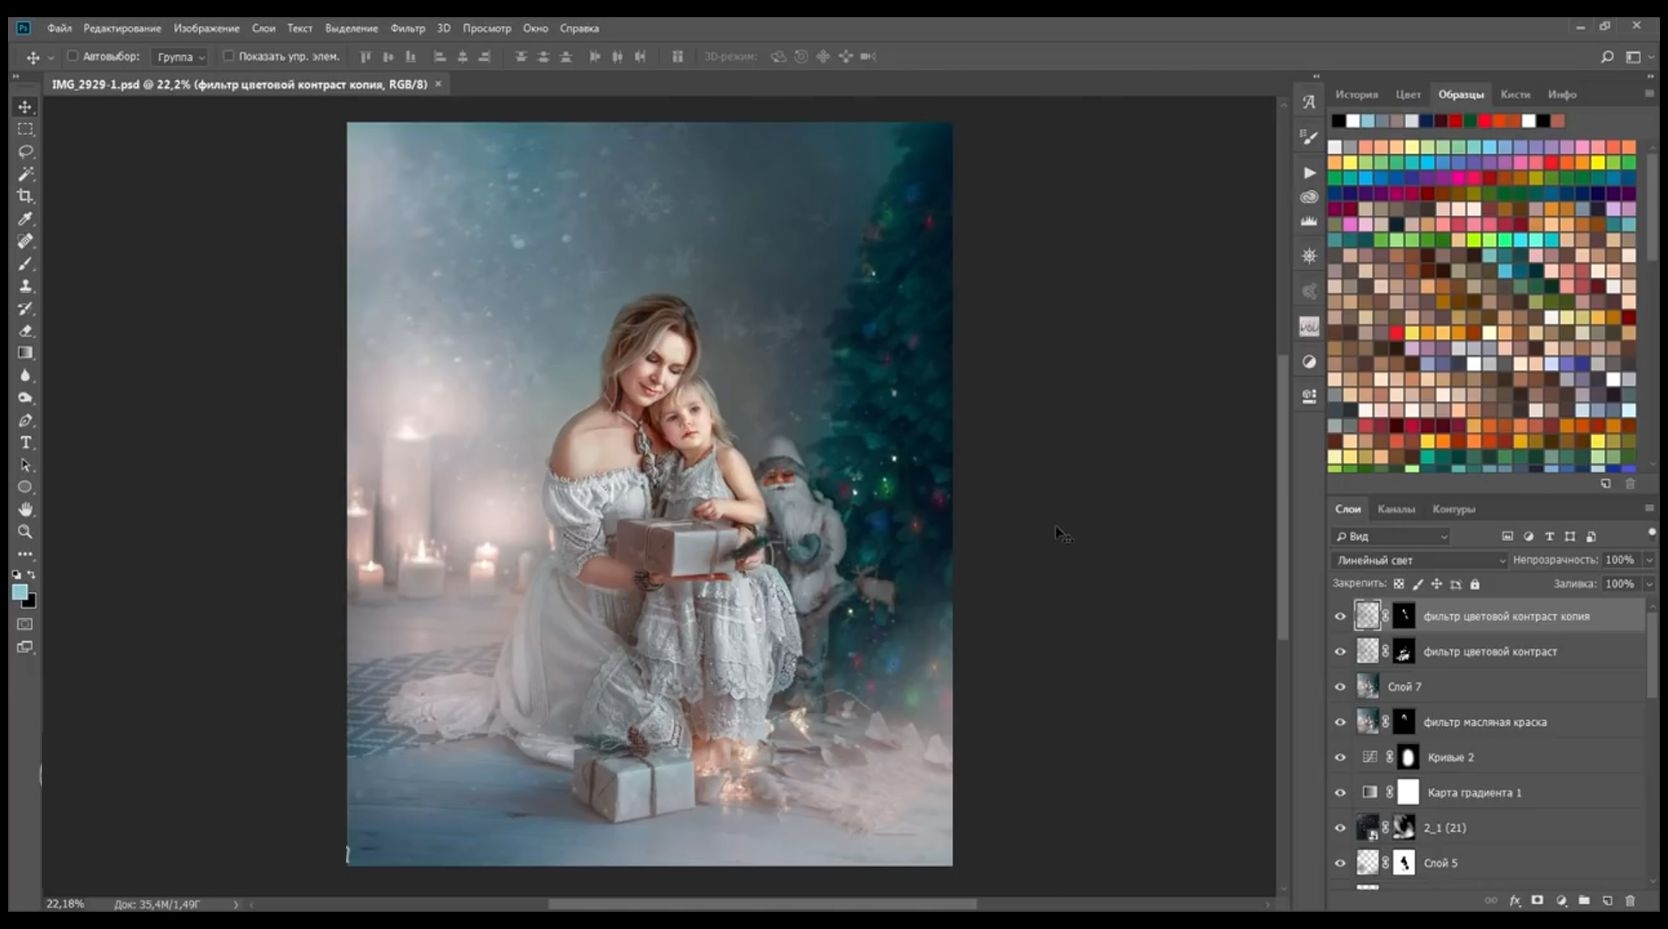Hide layer фильтр цветовой контраст копия
Image resolution: width=1668 pixels, height=929 pixels.
(x=1340, y=617)
